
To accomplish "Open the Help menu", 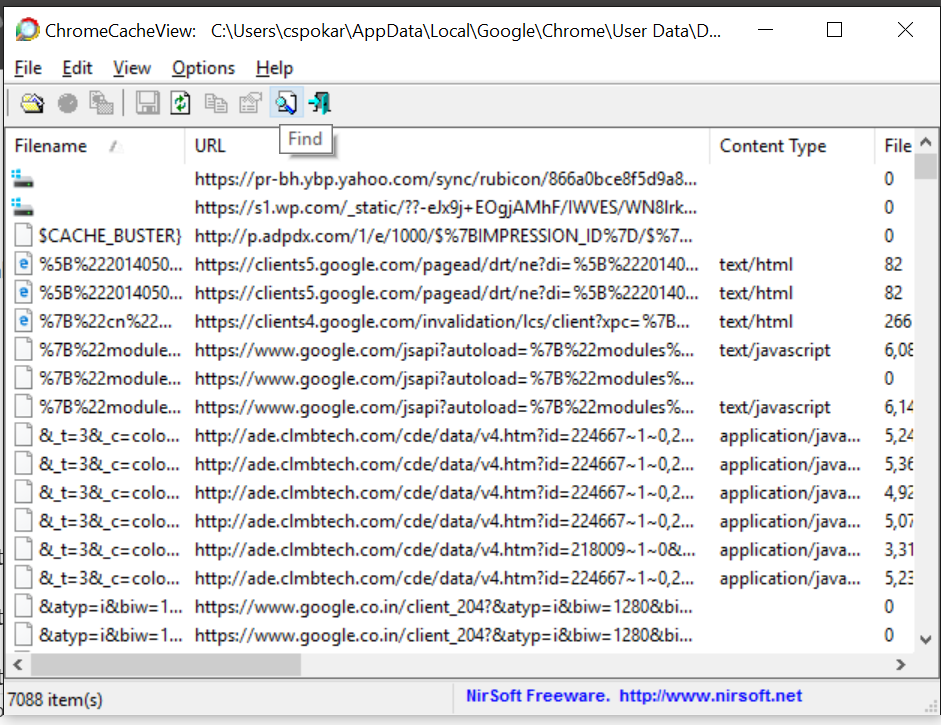I will point(274,68).
